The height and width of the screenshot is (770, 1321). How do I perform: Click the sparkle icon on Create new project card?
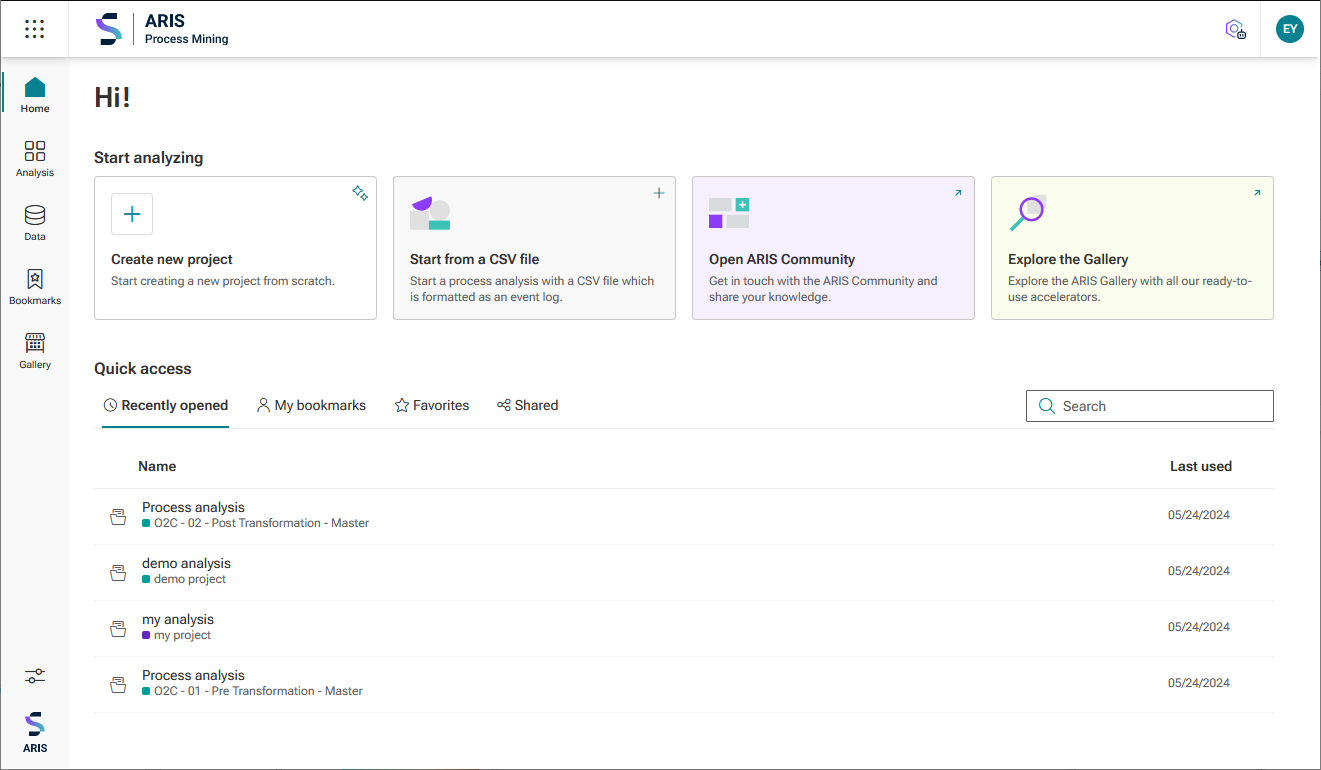tap(360, 193)
